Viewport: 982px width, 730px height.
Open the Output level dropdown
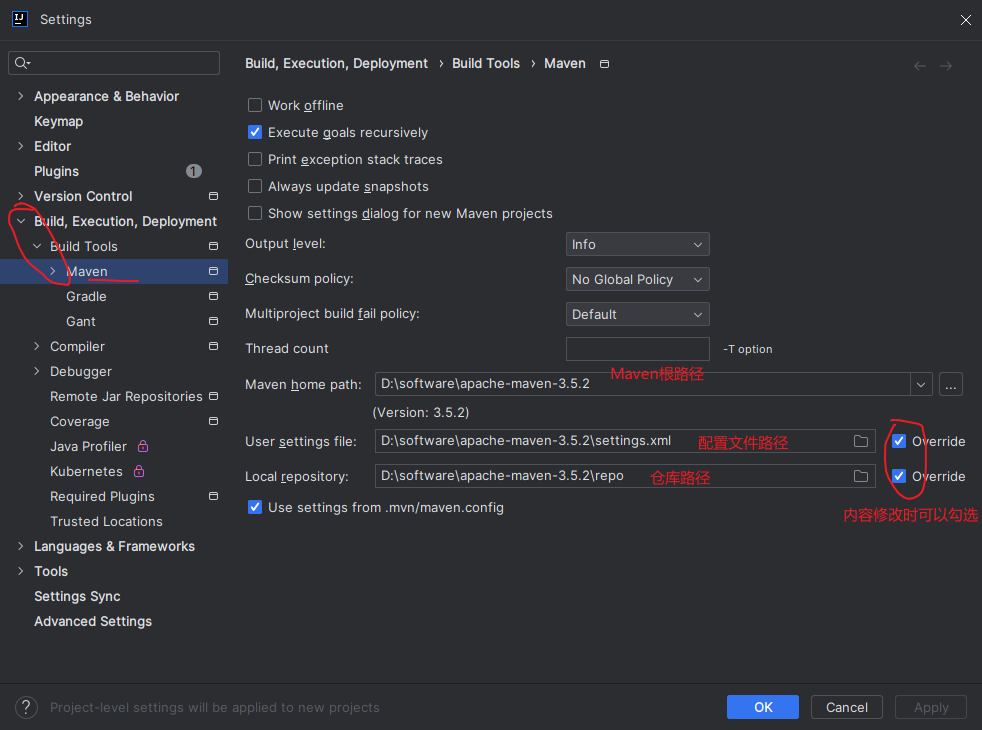[638, 244]
